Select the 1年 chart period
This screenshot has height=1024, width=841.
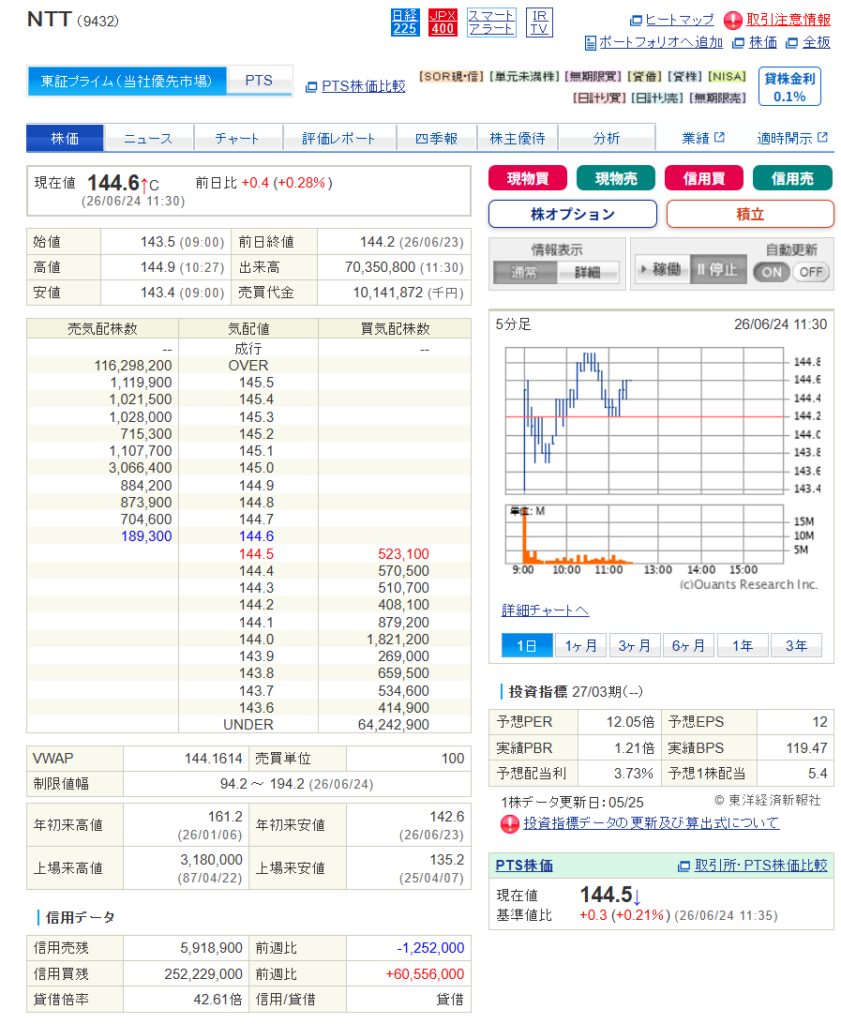(742, 646)
